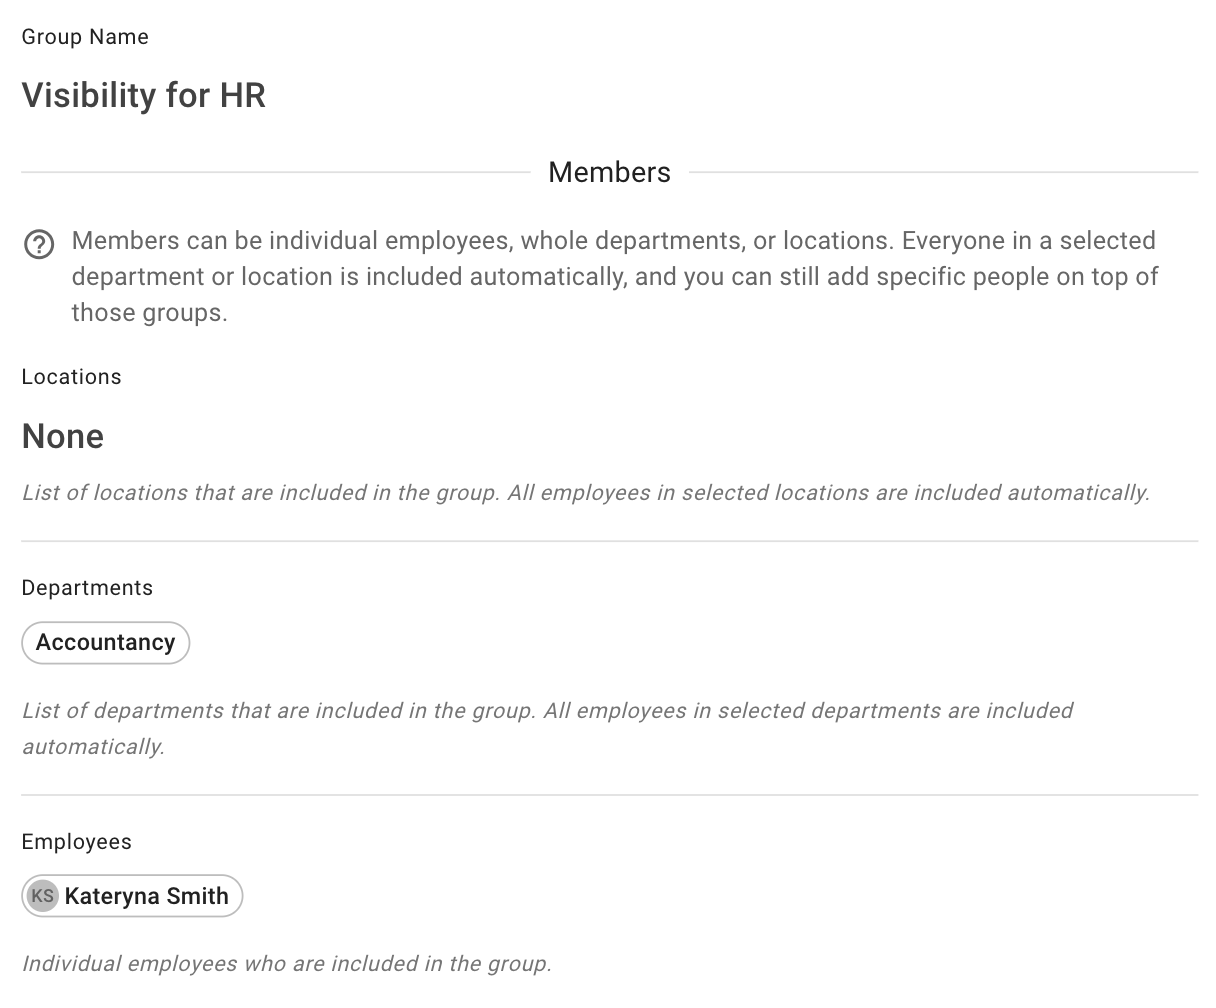Open the help tooltip beside Members description

(x=39, y=244)
